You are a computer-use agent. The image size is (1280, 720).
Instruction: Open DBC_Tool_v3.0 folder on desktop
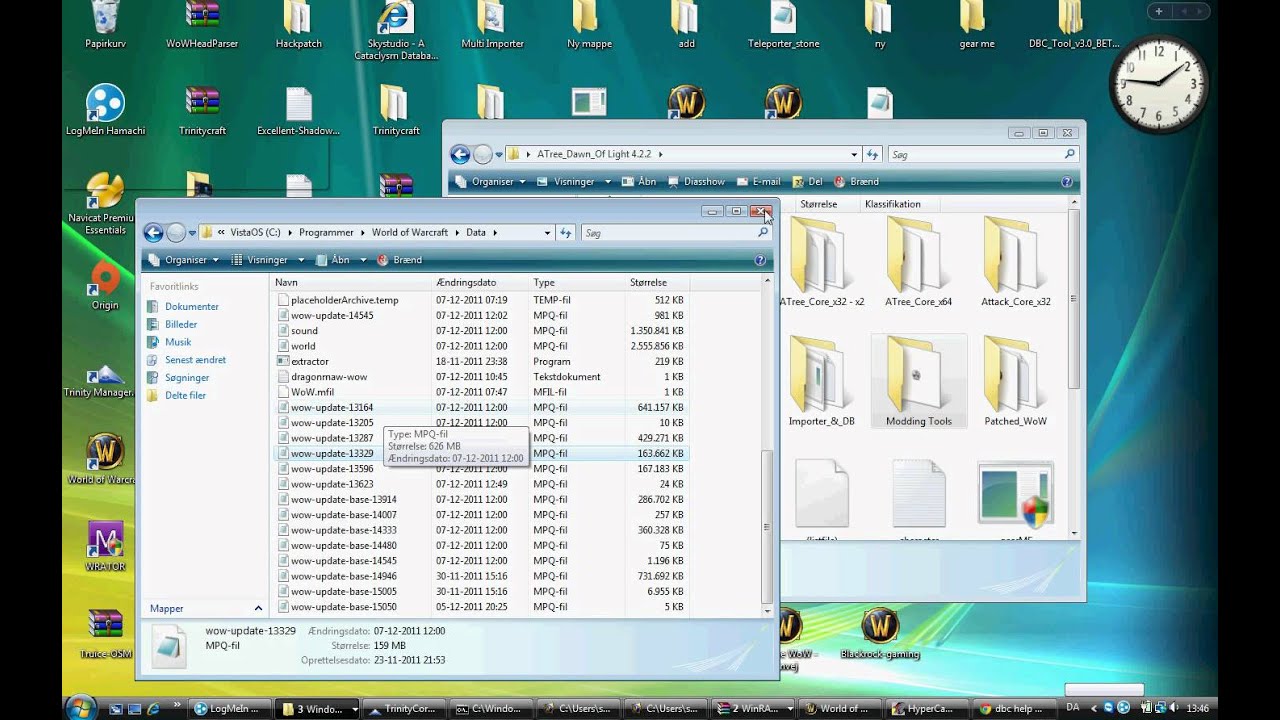tap(1074, 25)
